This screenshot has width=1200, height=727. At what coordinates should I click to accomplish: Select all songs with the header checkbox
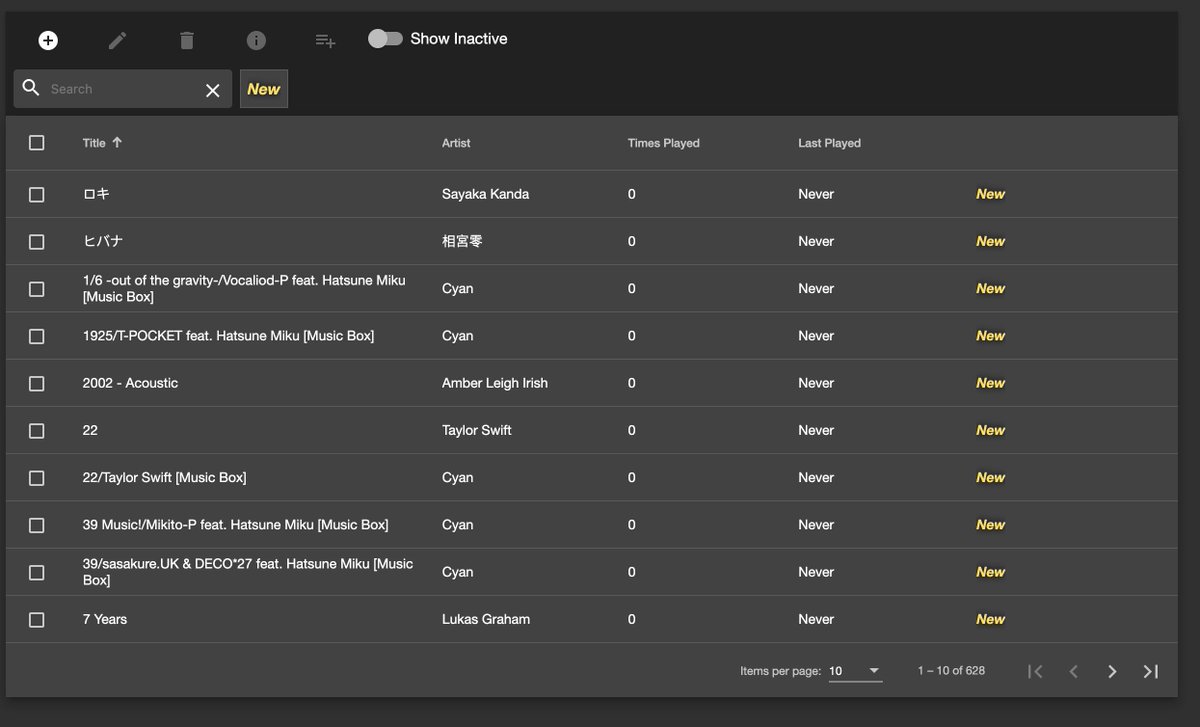[37, 142]
